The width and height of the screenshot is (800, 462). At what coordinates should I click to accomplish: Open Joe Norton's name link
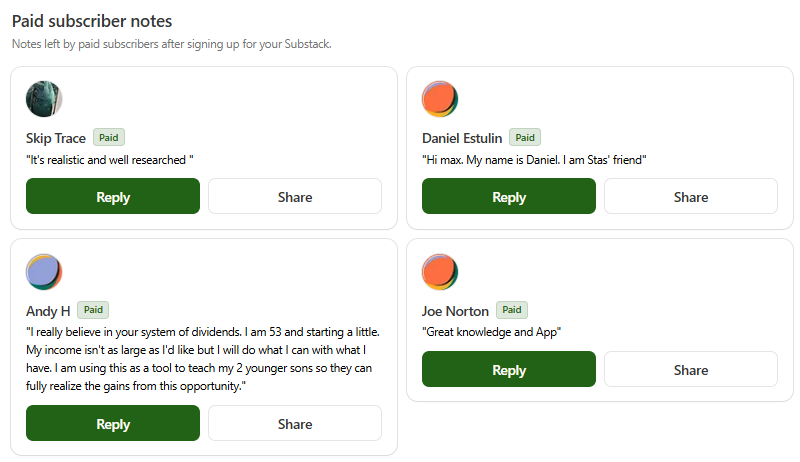(x=455, y=311)
